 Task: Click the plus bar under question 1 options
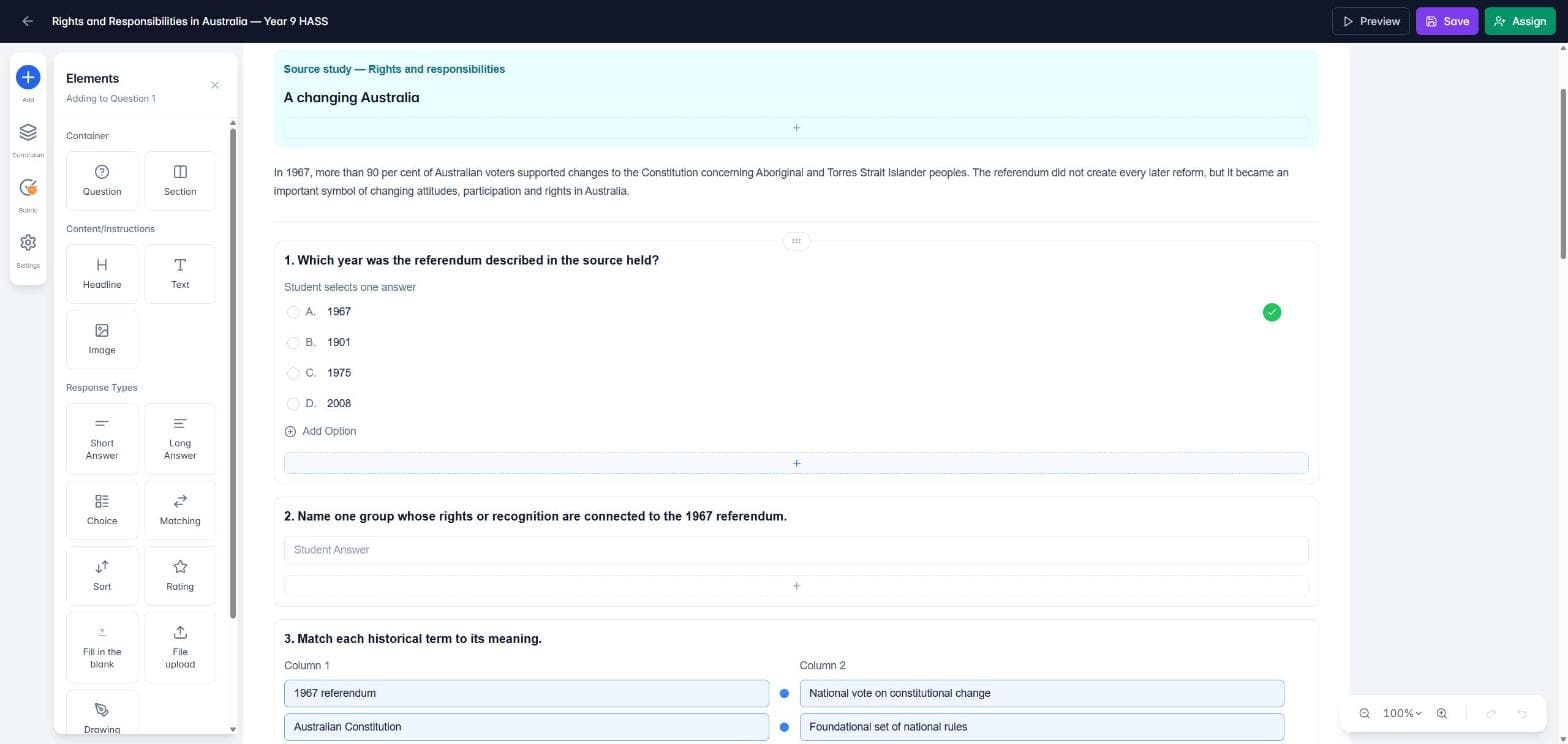(796, 463)
